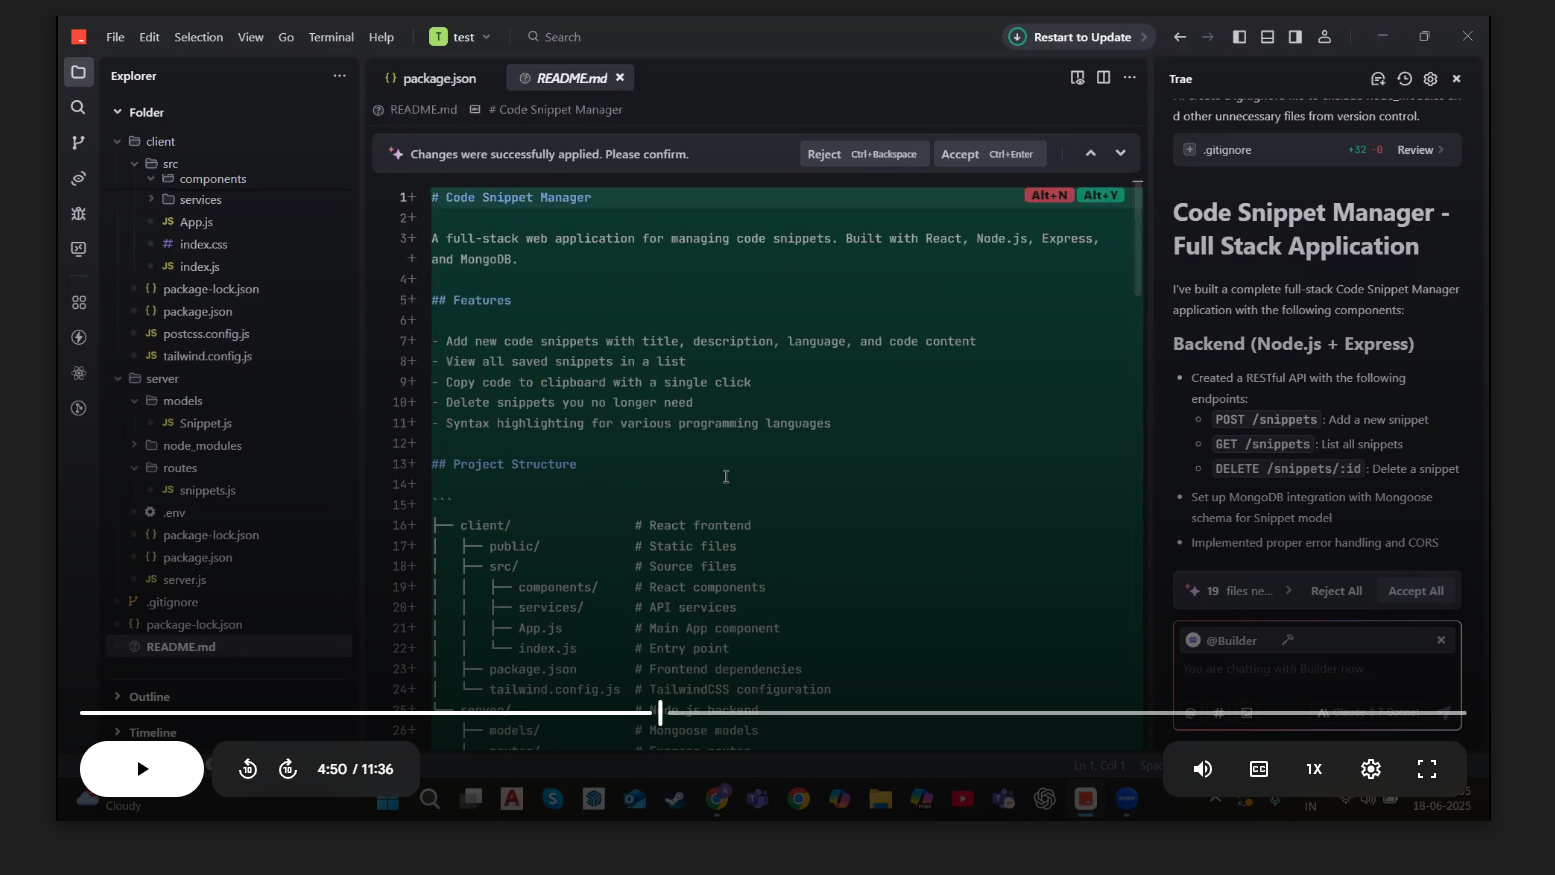This screenshot has height=875, width=1555.
Task: Close the Trae side panel
Action: tap(1456, 79)
